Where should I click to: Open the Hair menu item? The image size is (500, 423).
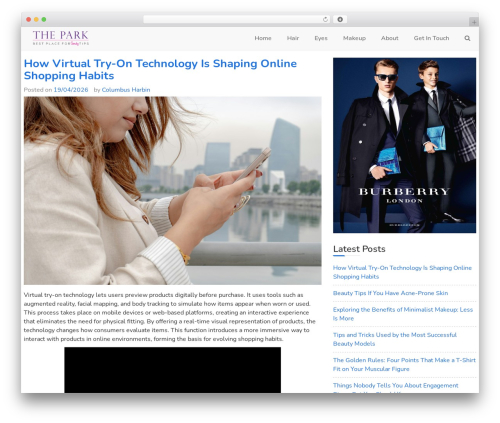click(x=293, y=38)
